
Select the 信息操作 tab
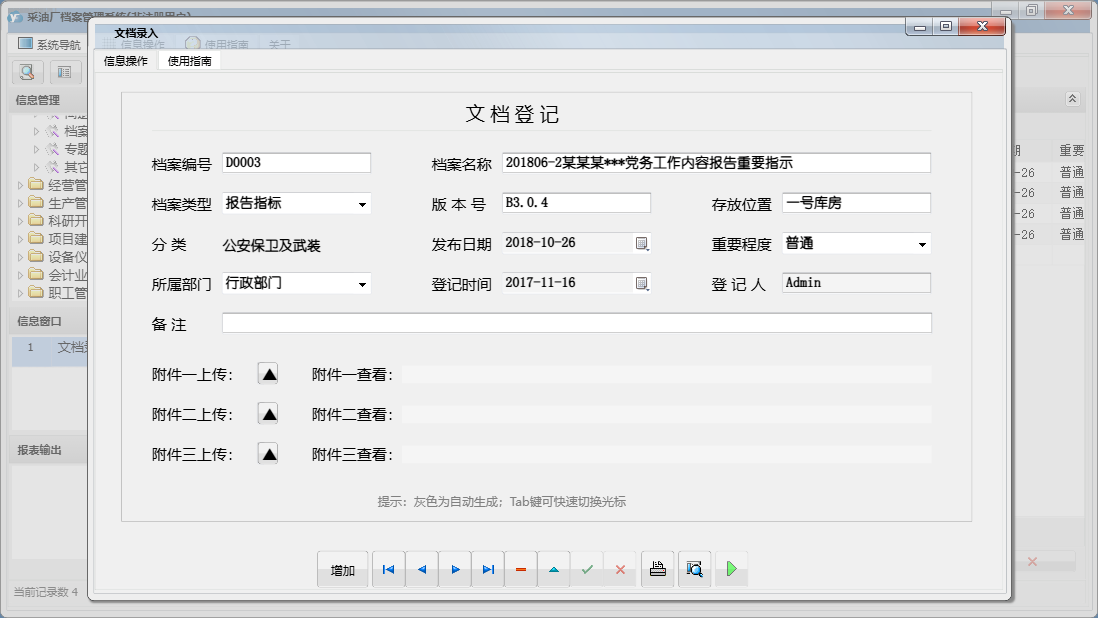pyautogui.click(x=124, y=59)
